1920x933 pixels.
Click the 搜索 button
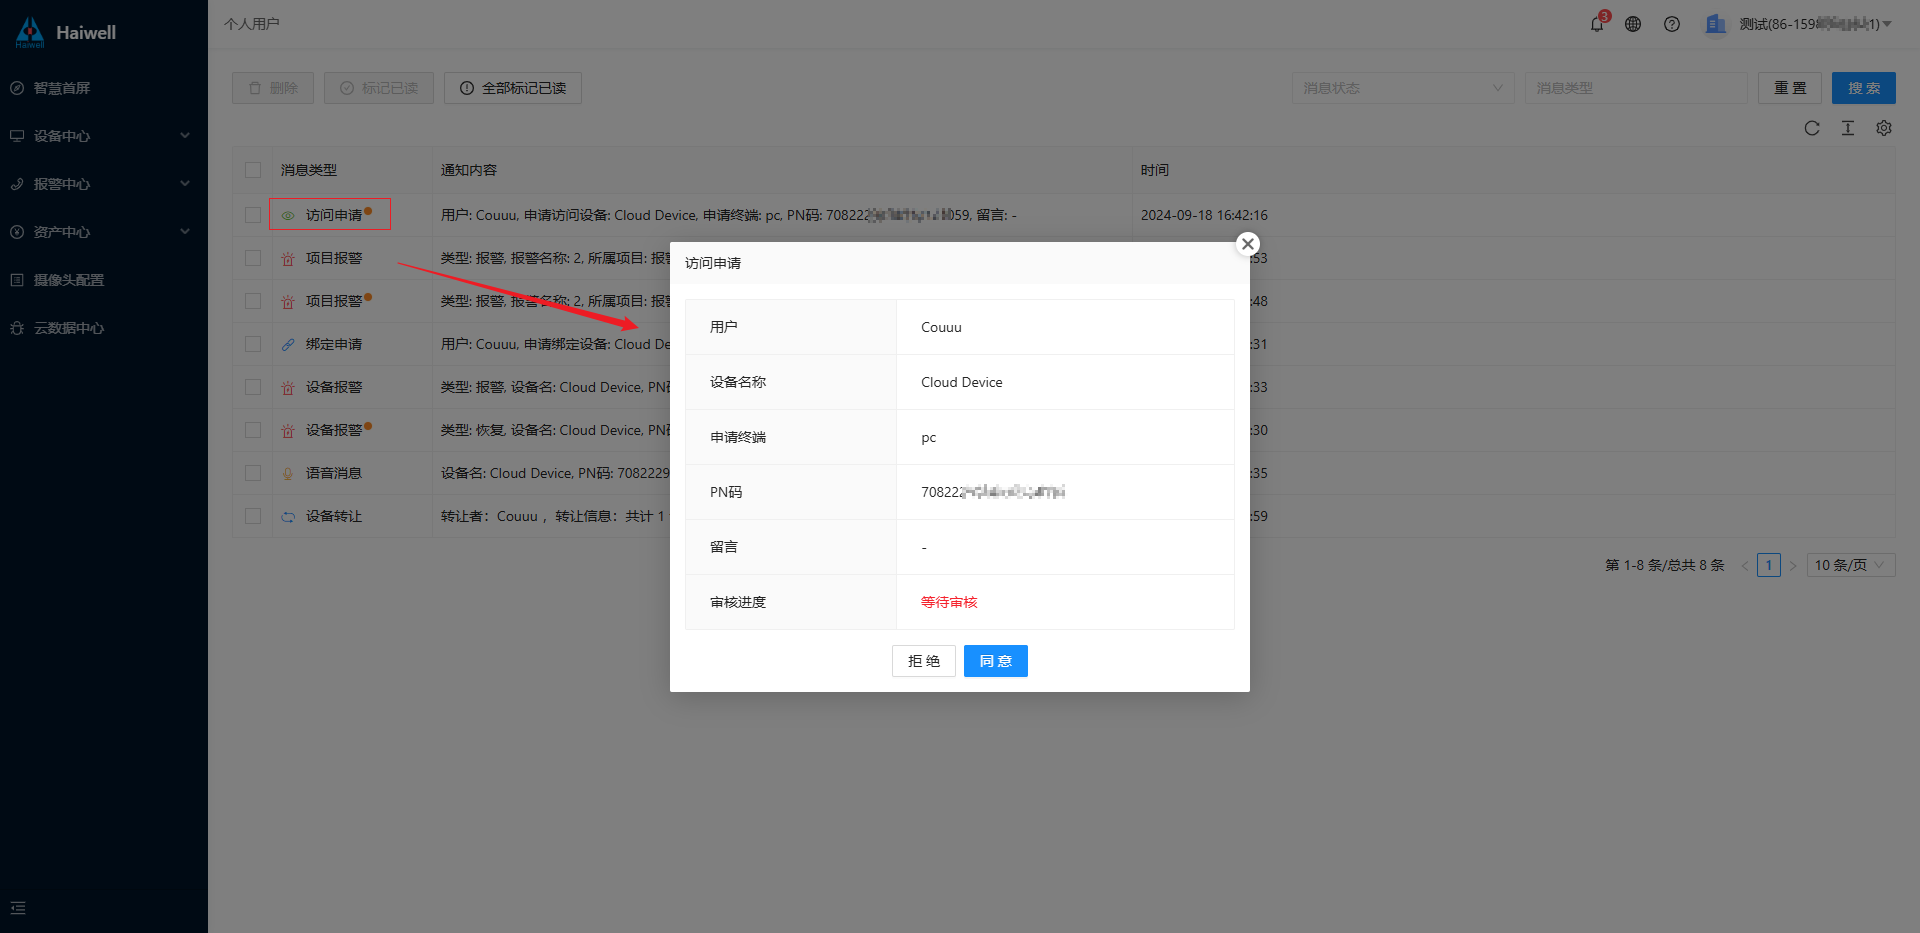[x=1864, y=88]
